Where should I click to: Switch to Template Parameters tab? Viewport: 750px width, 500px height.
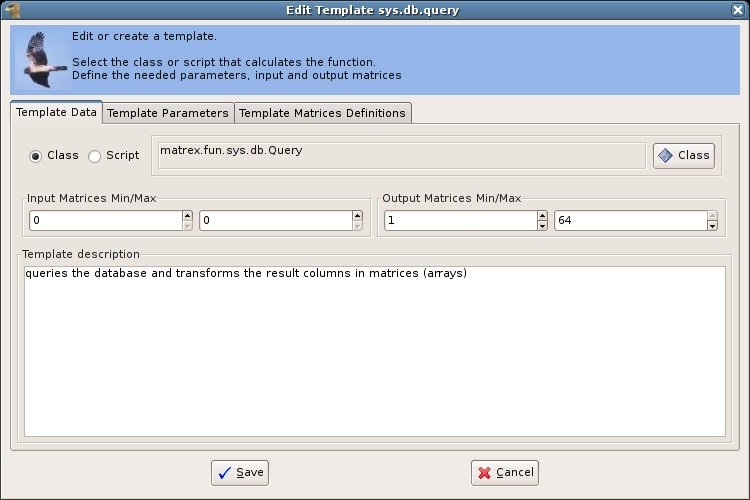click(x=168, y=113)
